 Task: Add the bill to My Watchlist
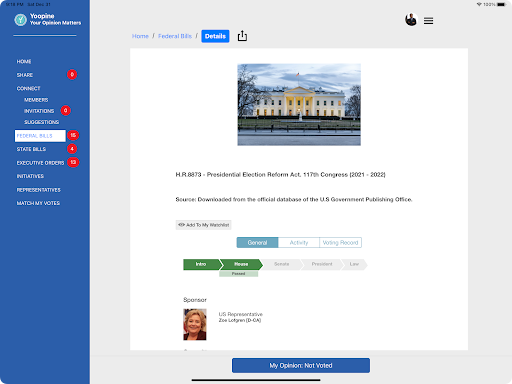click(x=203, y=225)
